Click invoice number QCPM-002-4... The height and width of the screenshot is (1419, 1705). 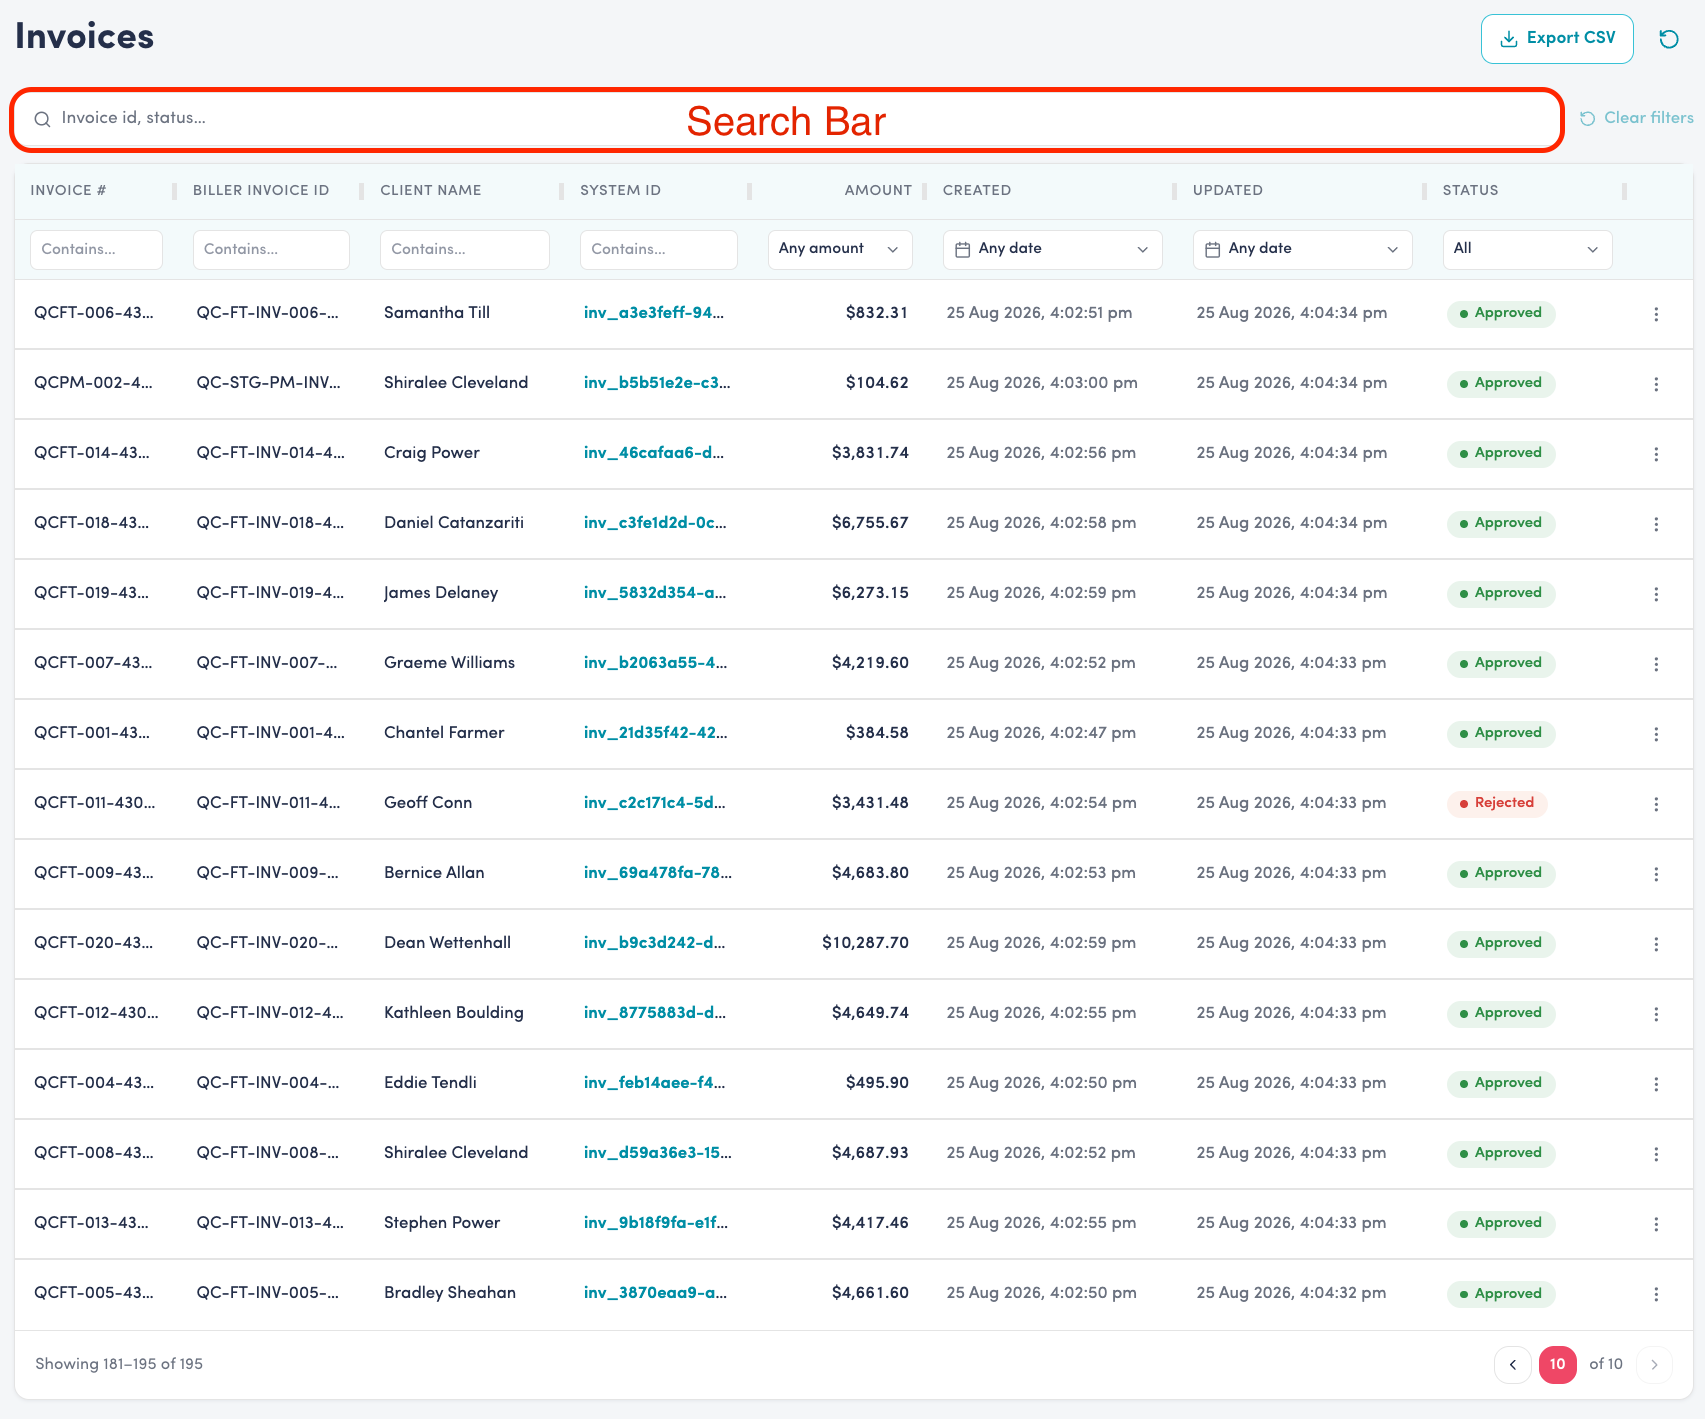(x=93, y=383)
